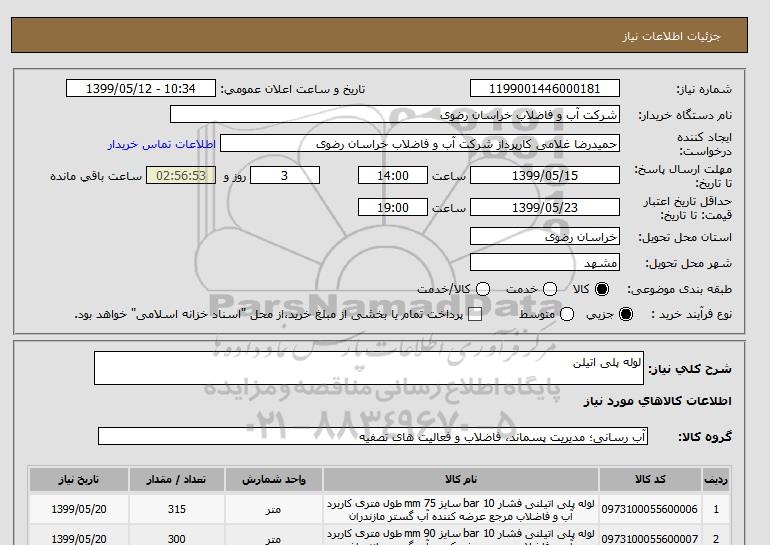
Task: Click the شماره نیاز label
Action: 705,89
